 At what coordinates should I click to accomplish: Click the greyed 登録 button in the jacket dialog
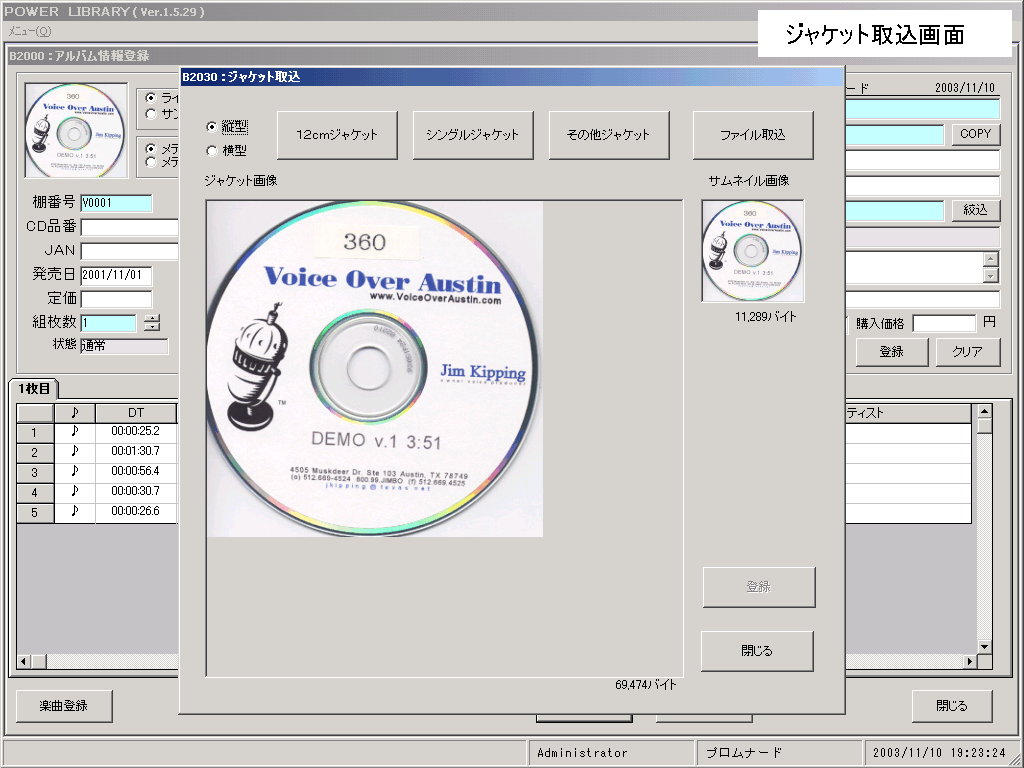click(x=759, y=587)
